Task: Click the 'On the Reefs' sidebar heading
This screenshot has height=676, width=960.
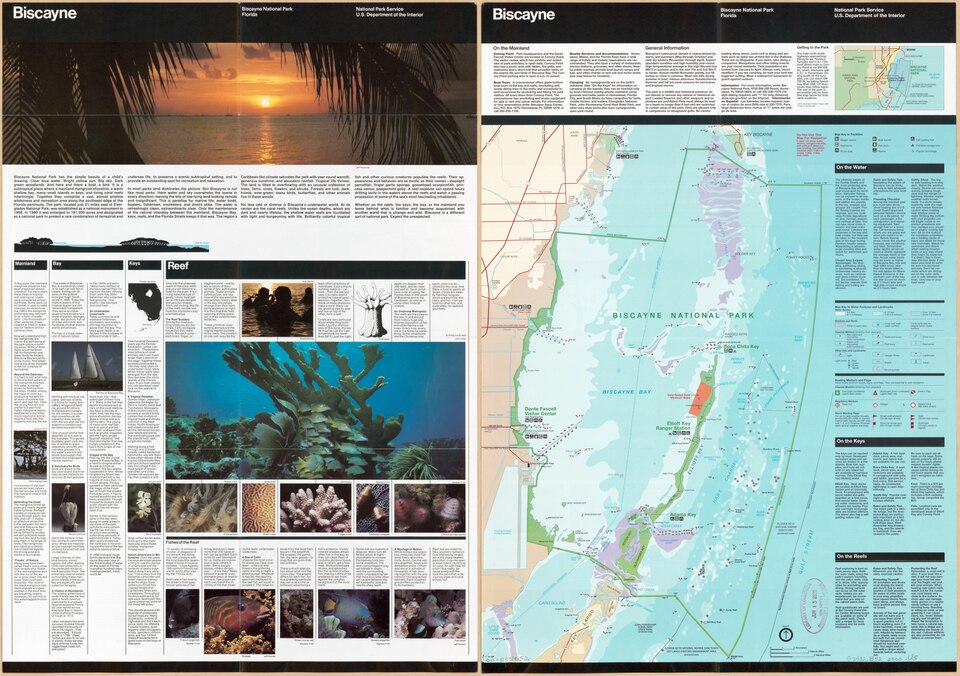Action: pos(852,557)
